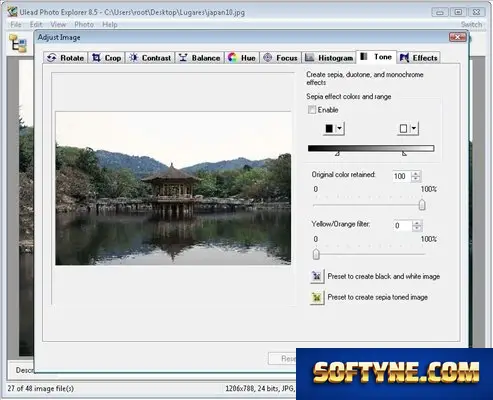493x400 pixels.
Task: Open the Photo menu
Action: (84, 24)
